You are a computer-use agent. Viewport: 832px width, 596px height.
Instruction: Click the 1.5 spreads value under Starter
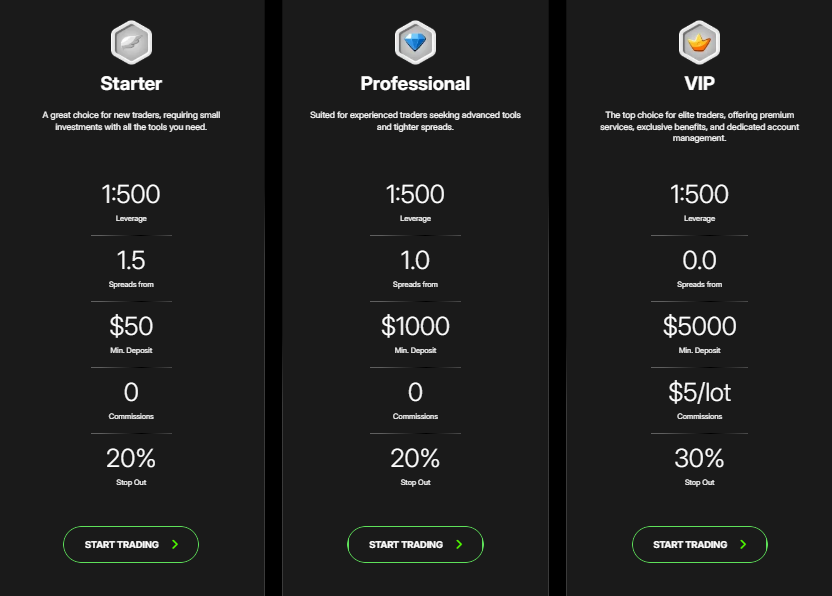131,260
